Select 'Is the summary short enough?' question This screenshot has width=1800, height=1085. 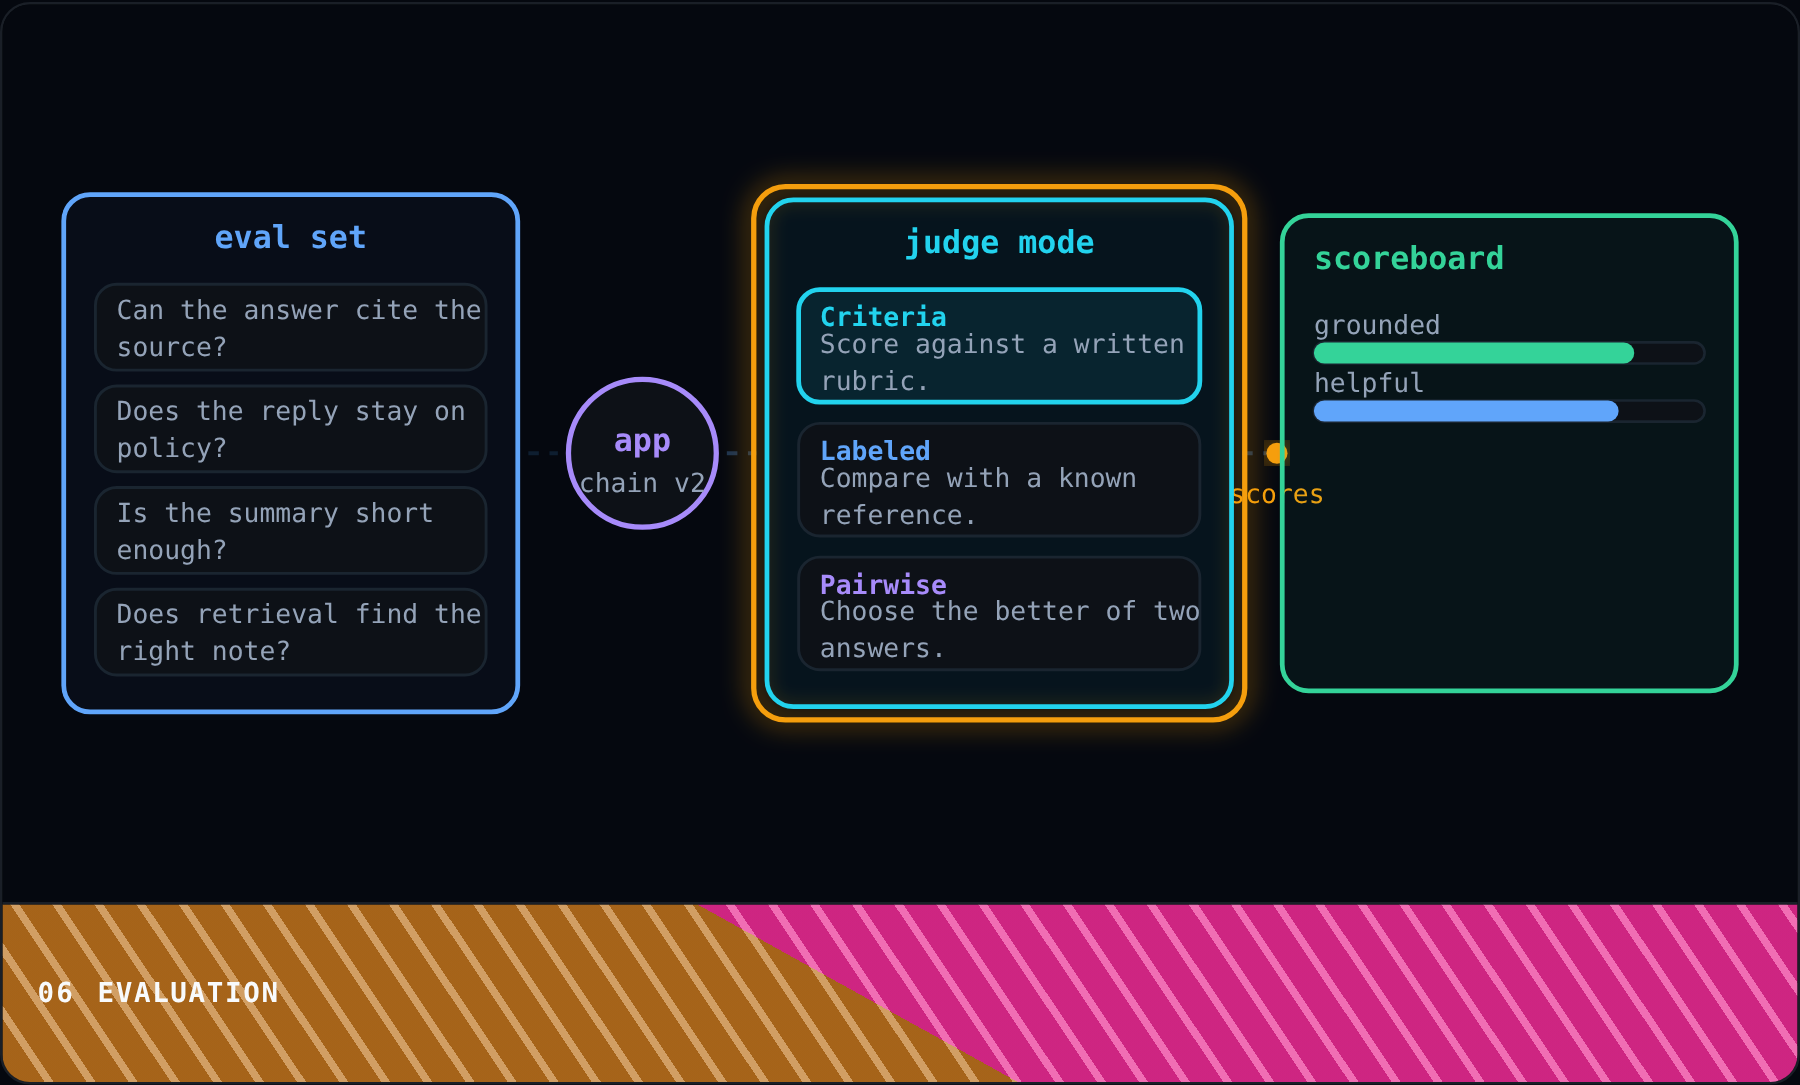[x=291, y=530]
